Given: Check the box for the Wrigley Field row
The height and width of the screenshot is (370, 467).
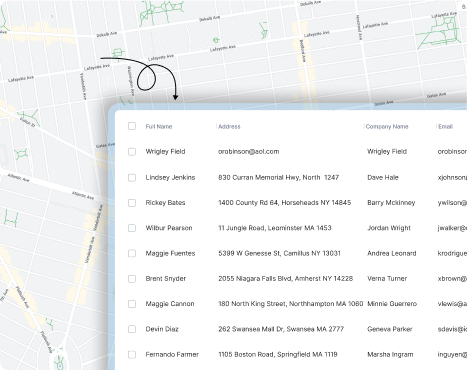Looking at the screenshot, I should pyautogui.click(x=132, y=152).
